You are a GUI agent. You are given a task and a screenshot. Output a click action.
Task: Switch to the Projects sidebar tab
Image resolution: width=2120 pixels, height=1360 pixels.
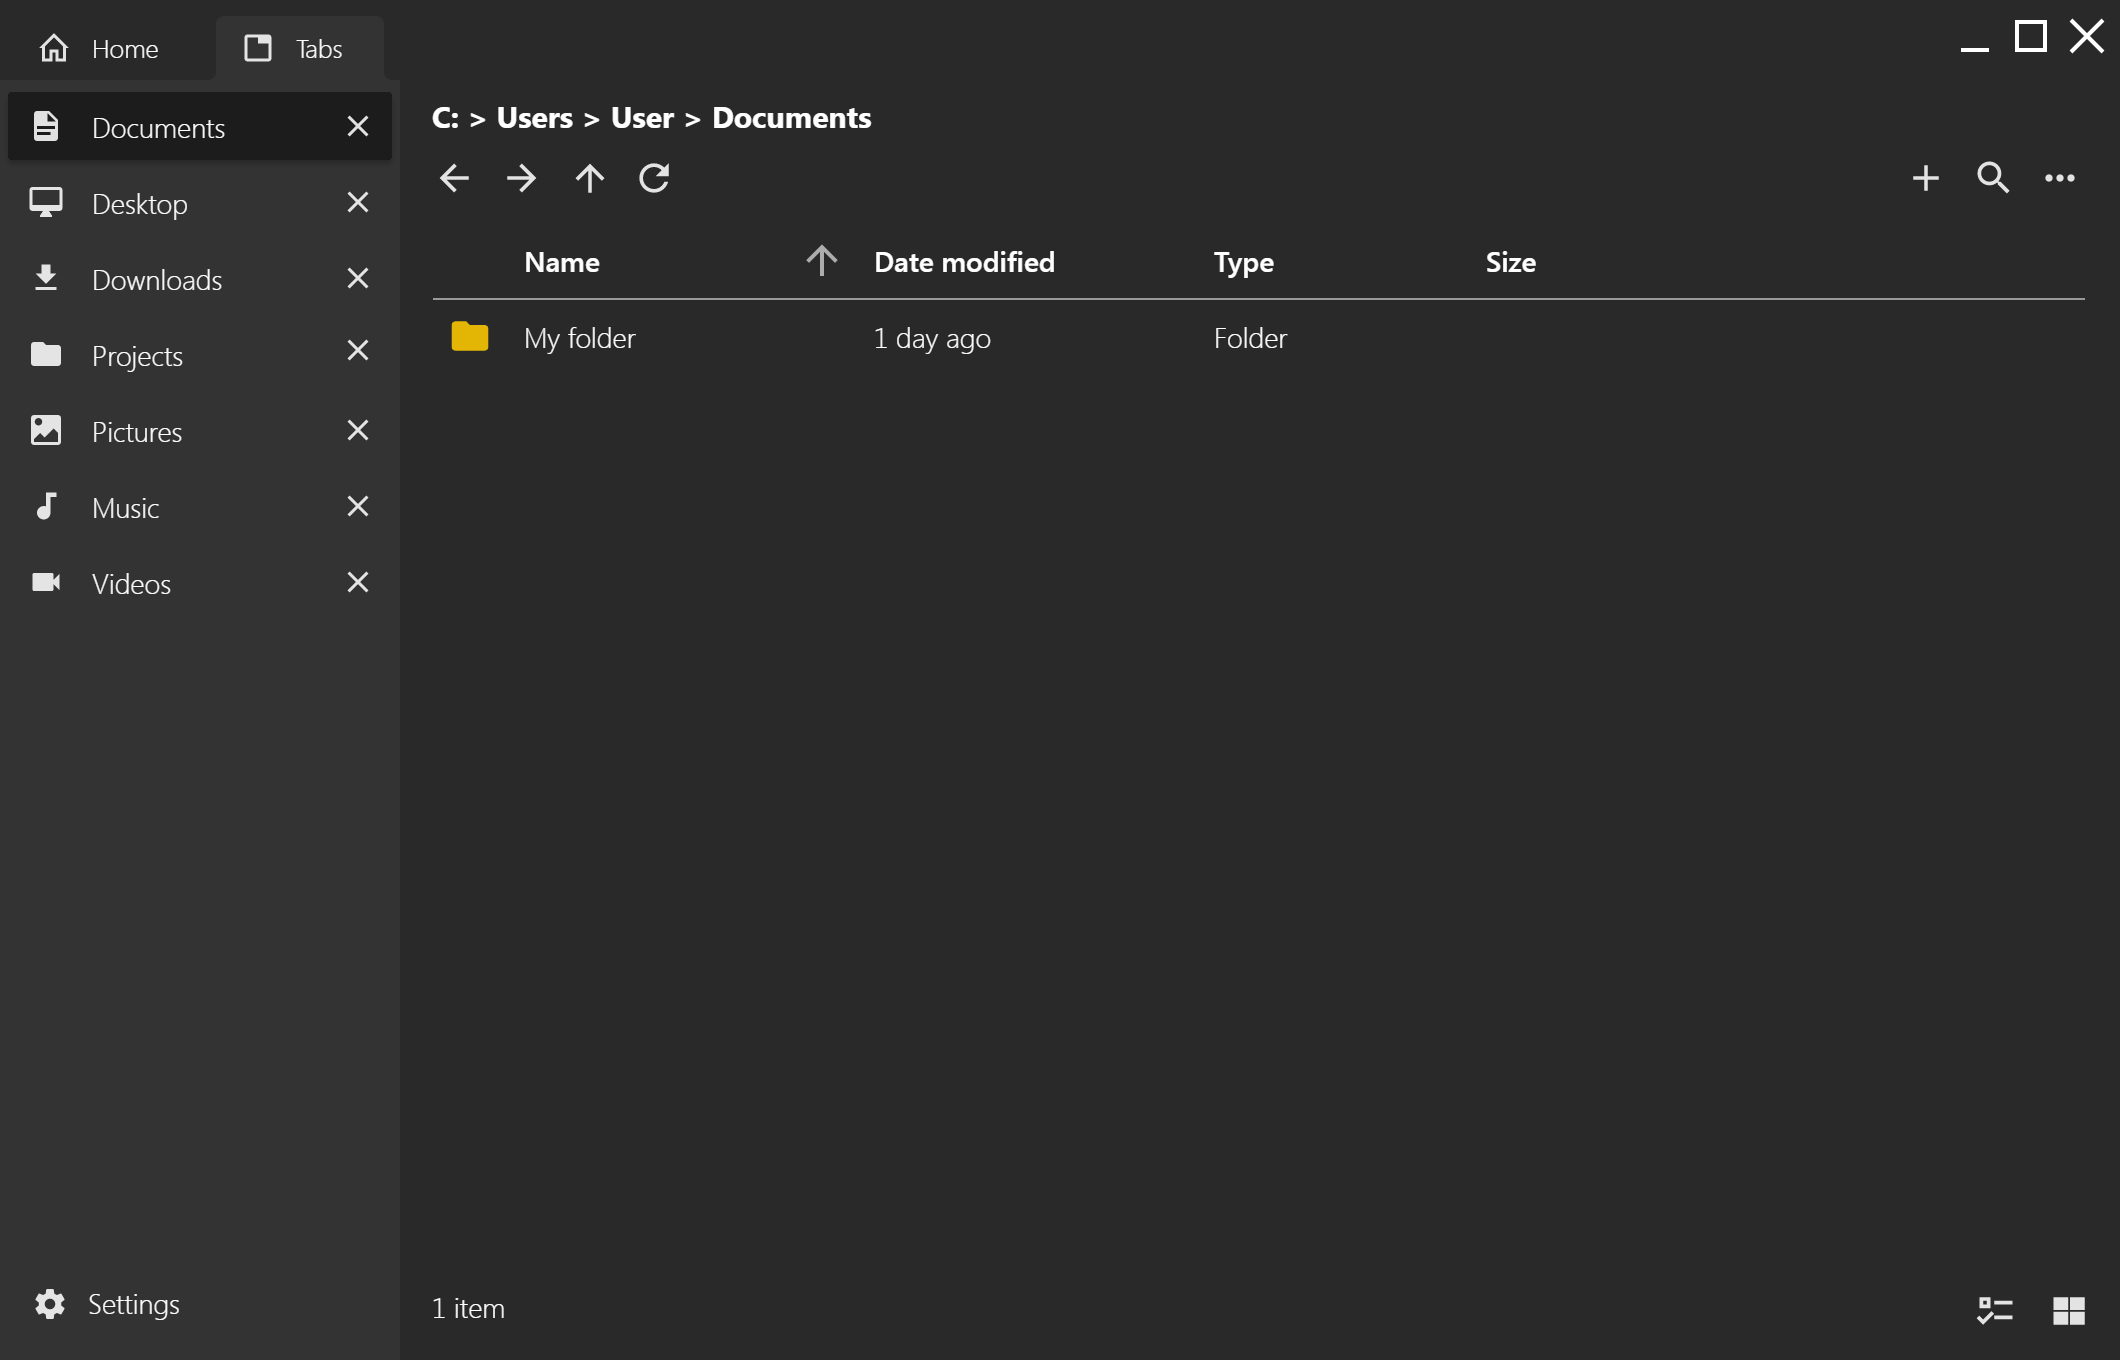coord(200,355)
